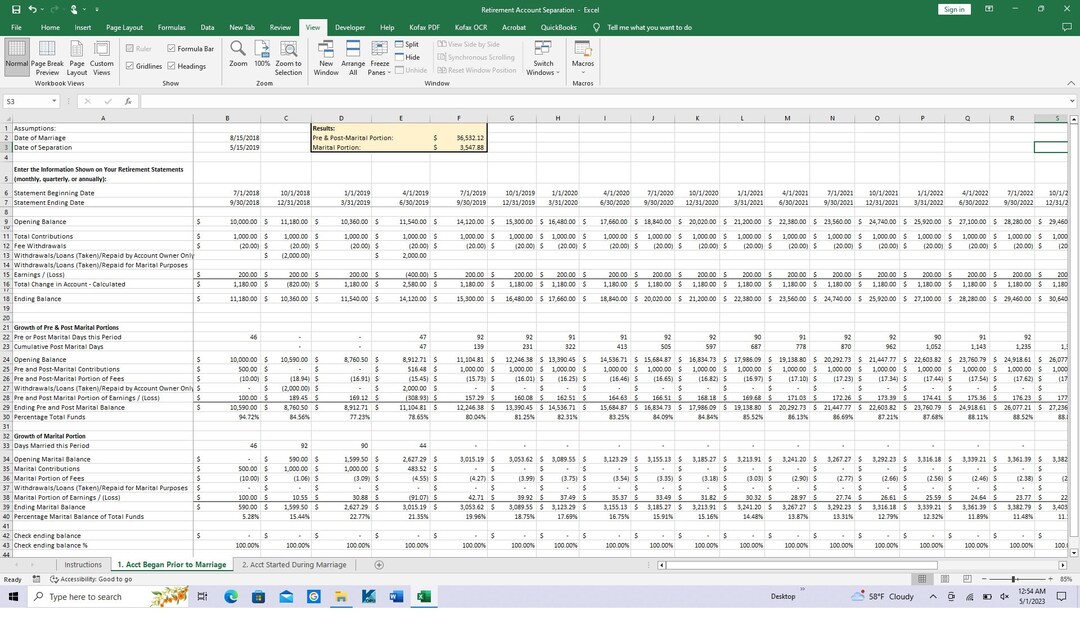Click the New Sheet plus button
1080x619 pixels.
tap(378, 564)
